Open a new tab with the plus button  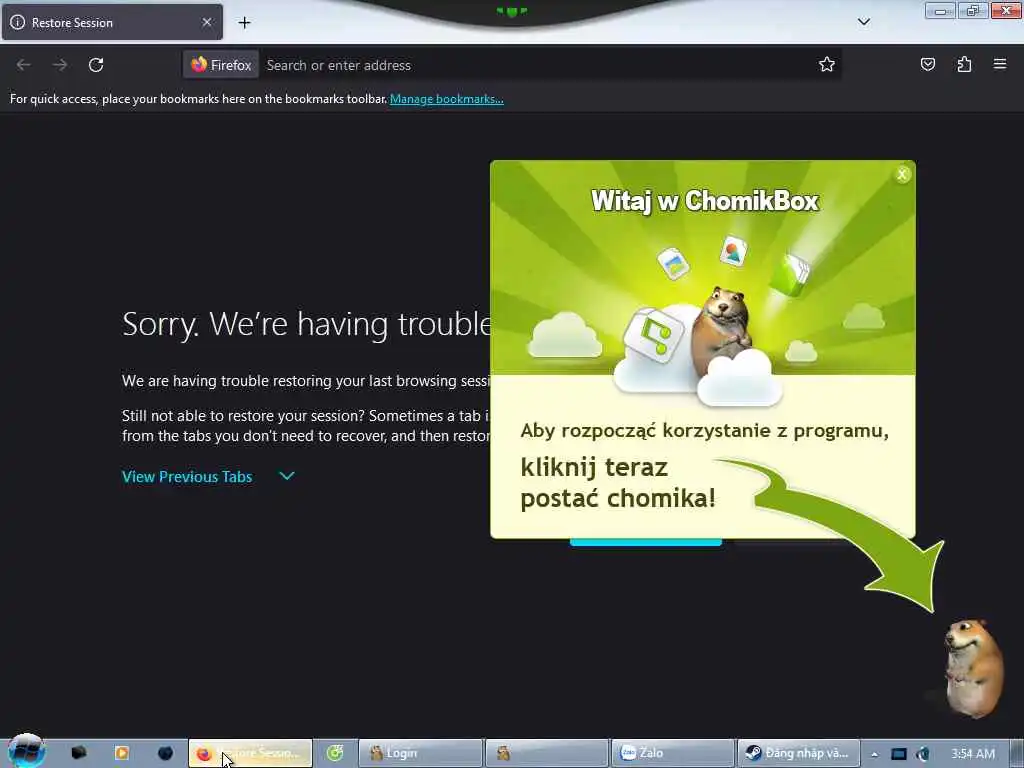tap(244, 23)
